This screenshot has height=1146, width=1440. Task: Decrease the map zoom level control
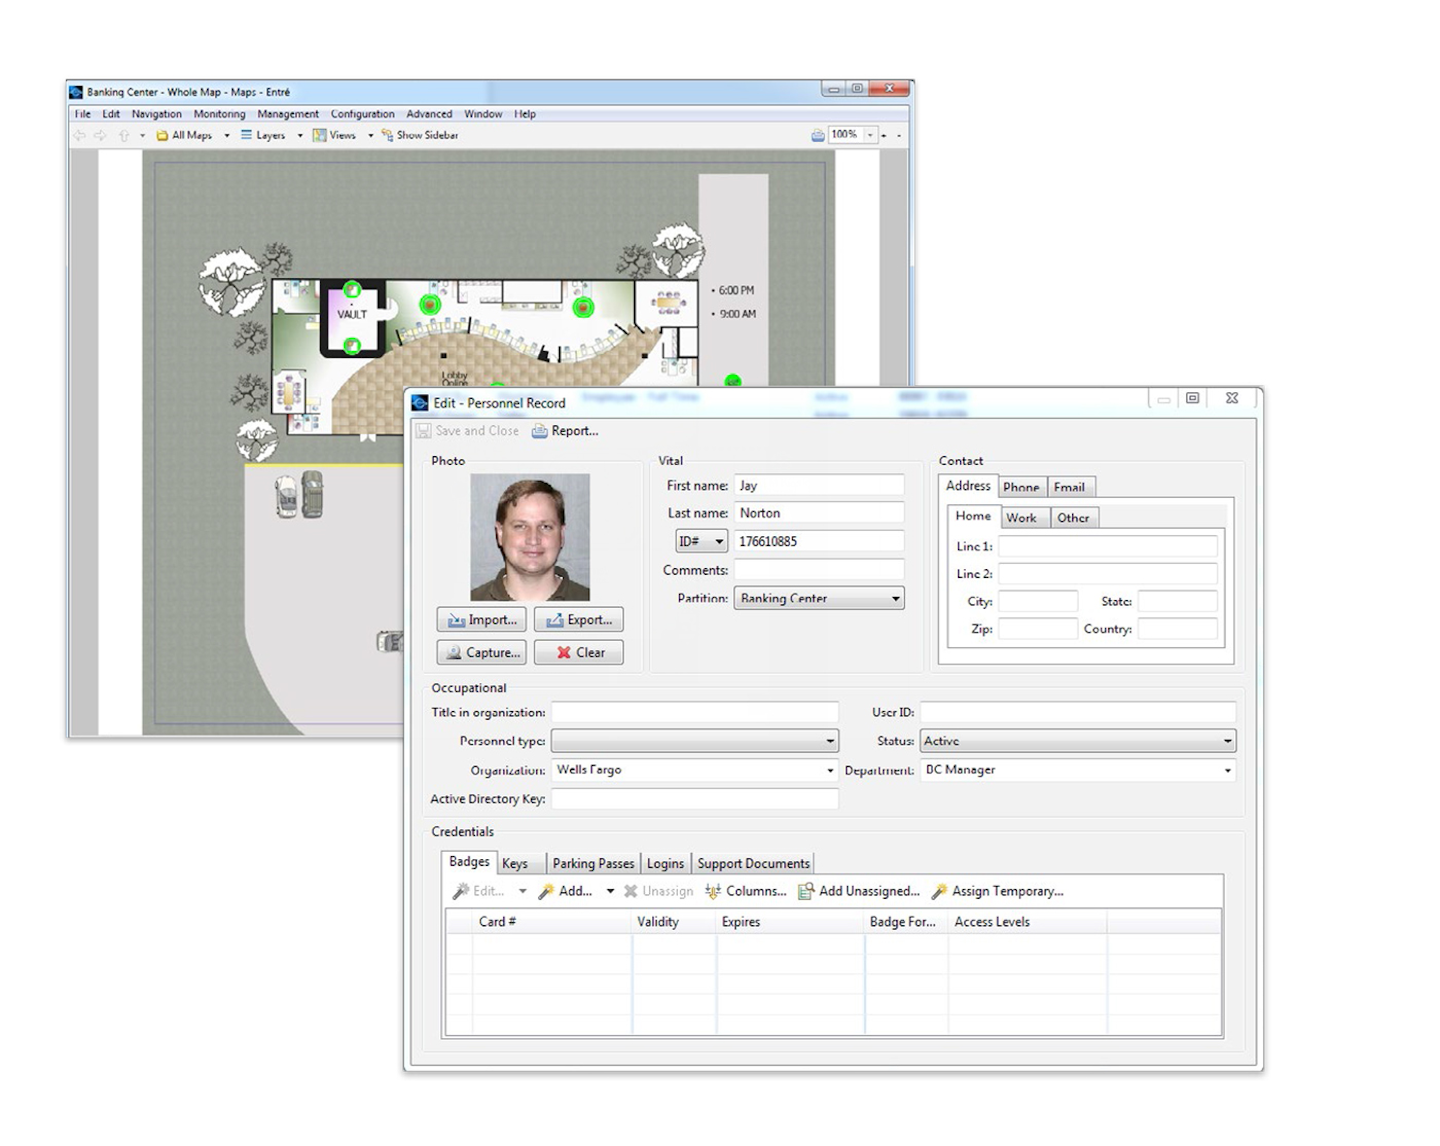point(898,135)
